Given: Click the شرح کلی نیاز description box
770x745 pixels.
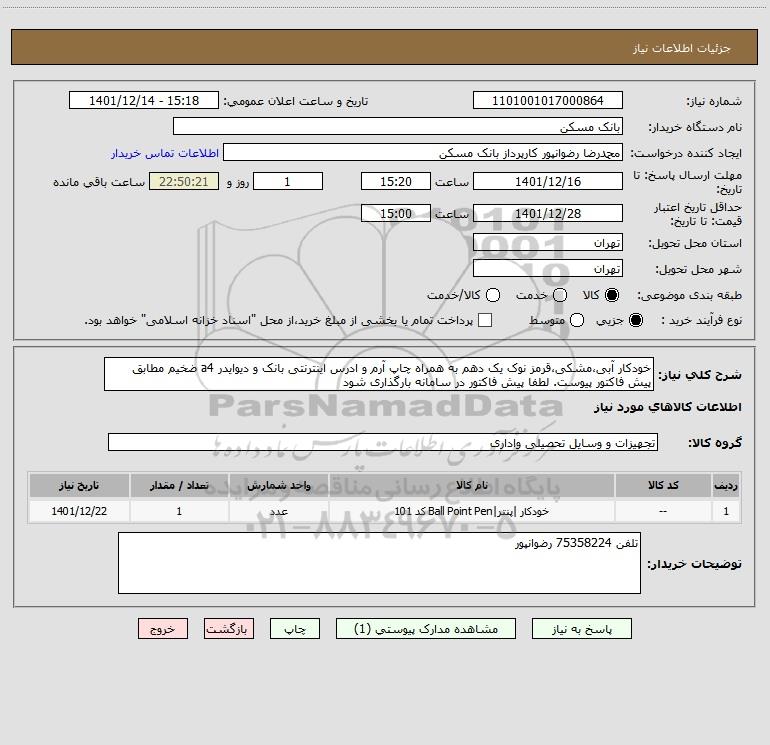Looking at the screenshot, I should (379, 375).
